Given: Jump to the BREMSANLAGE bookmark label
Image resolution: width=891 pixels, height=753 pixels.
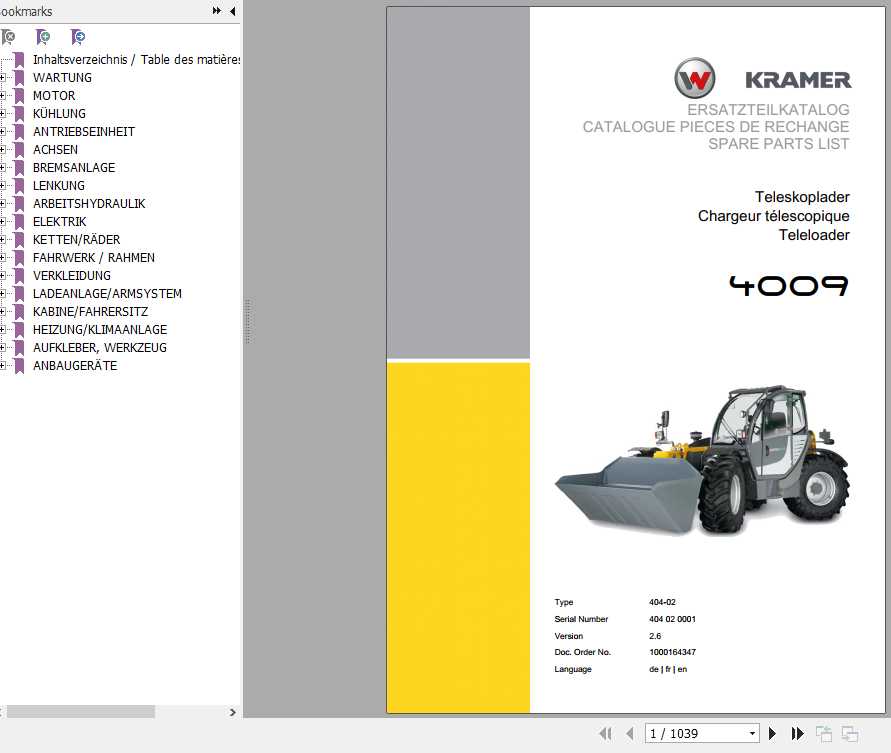Looking at the screenshot, I should (x=74, y=168).
